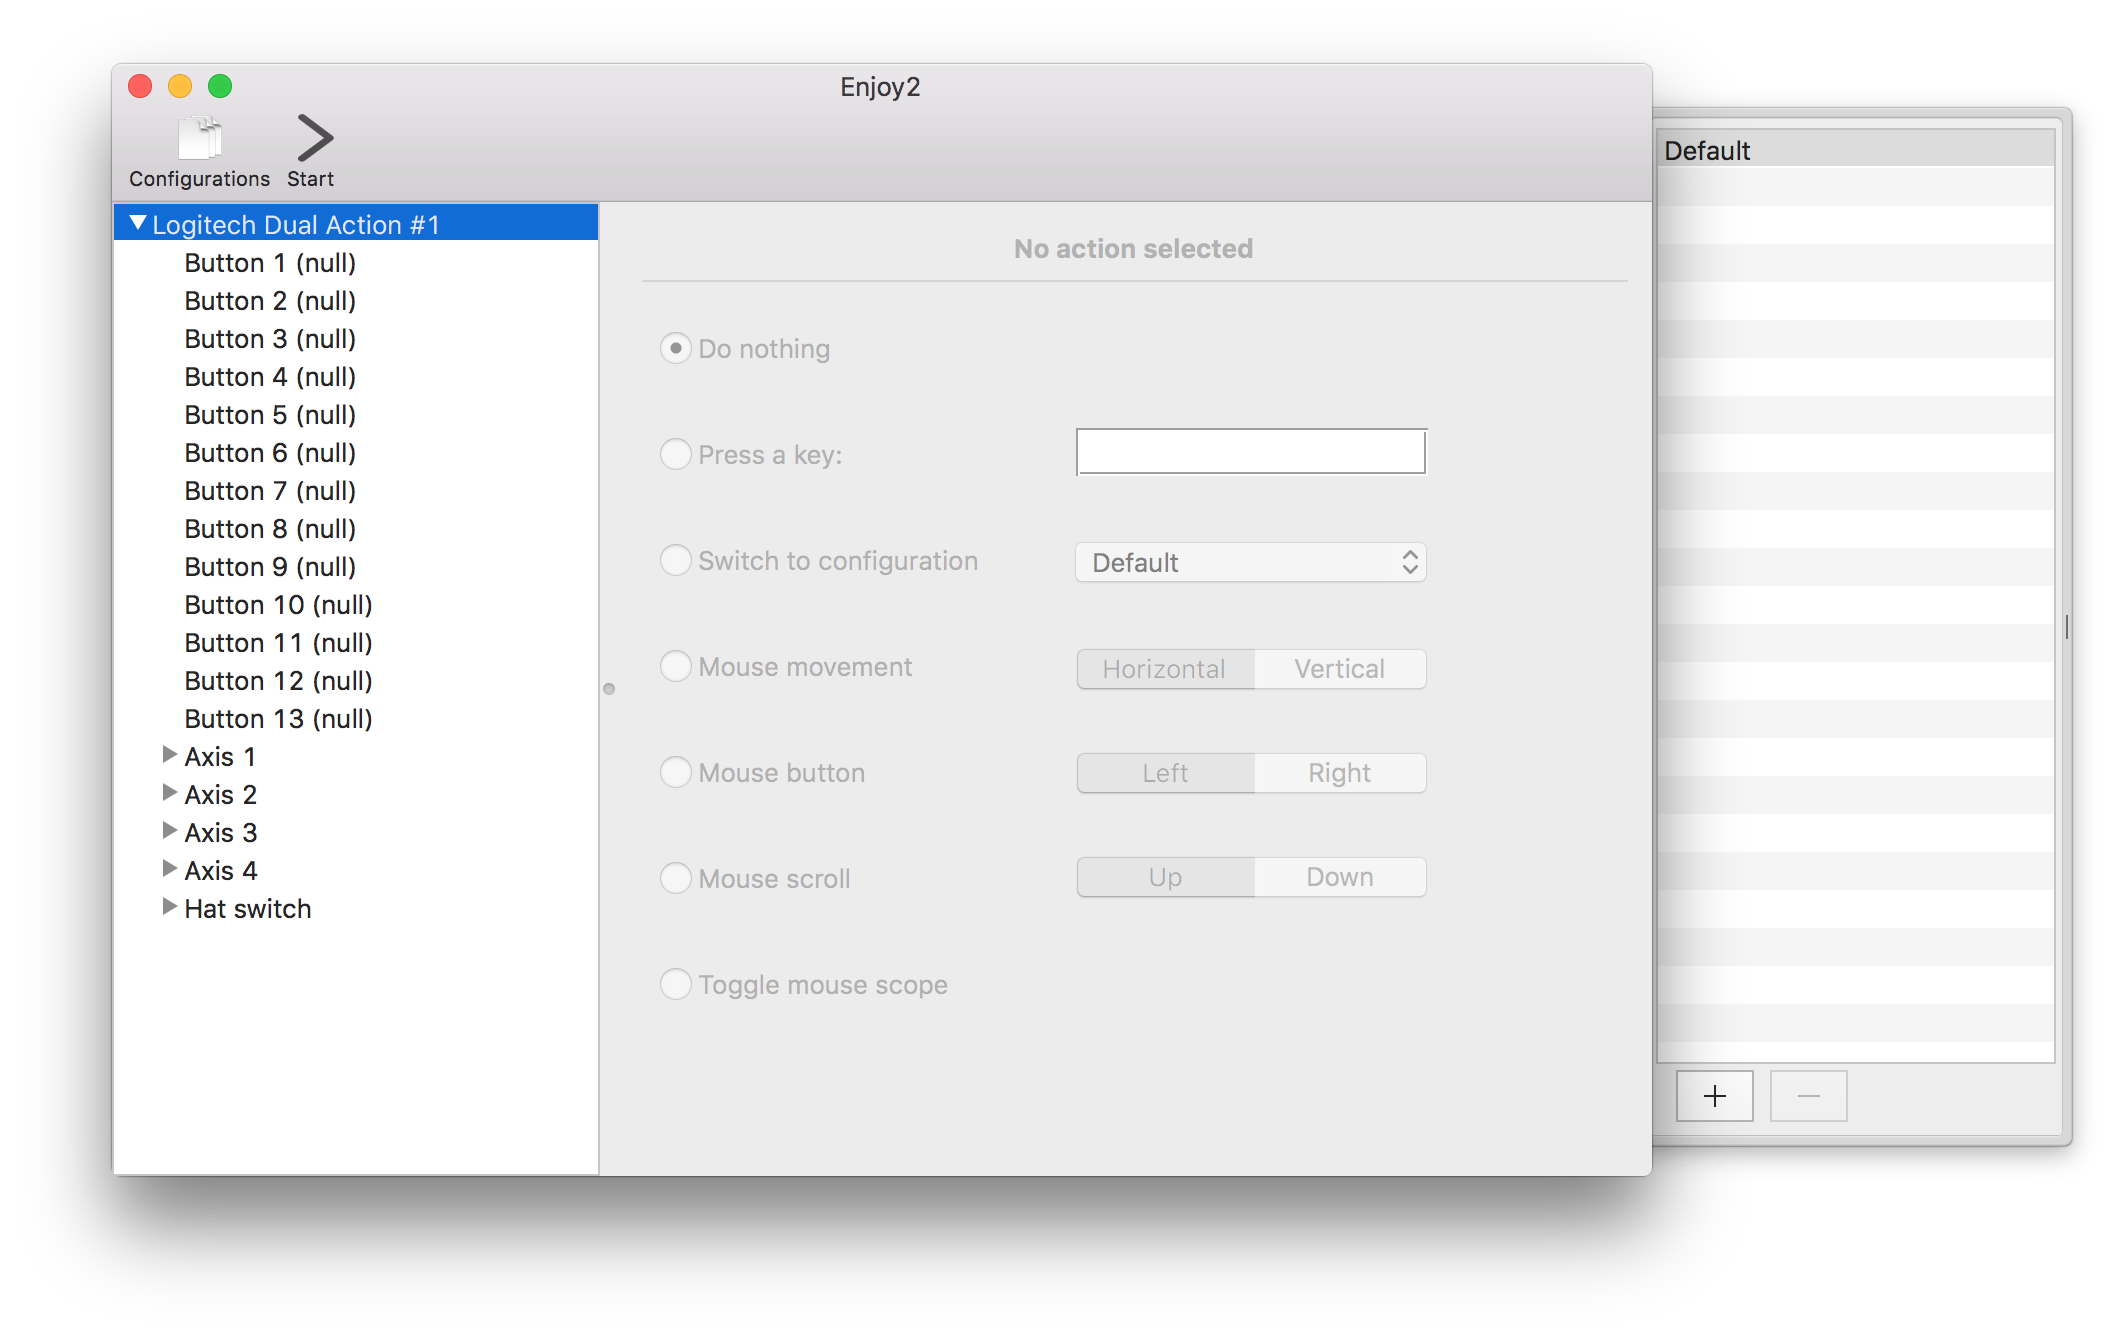Screen dimensions: 2106x1336
Task: Open the Configurations toolbar icon
Action: (199, 139)
